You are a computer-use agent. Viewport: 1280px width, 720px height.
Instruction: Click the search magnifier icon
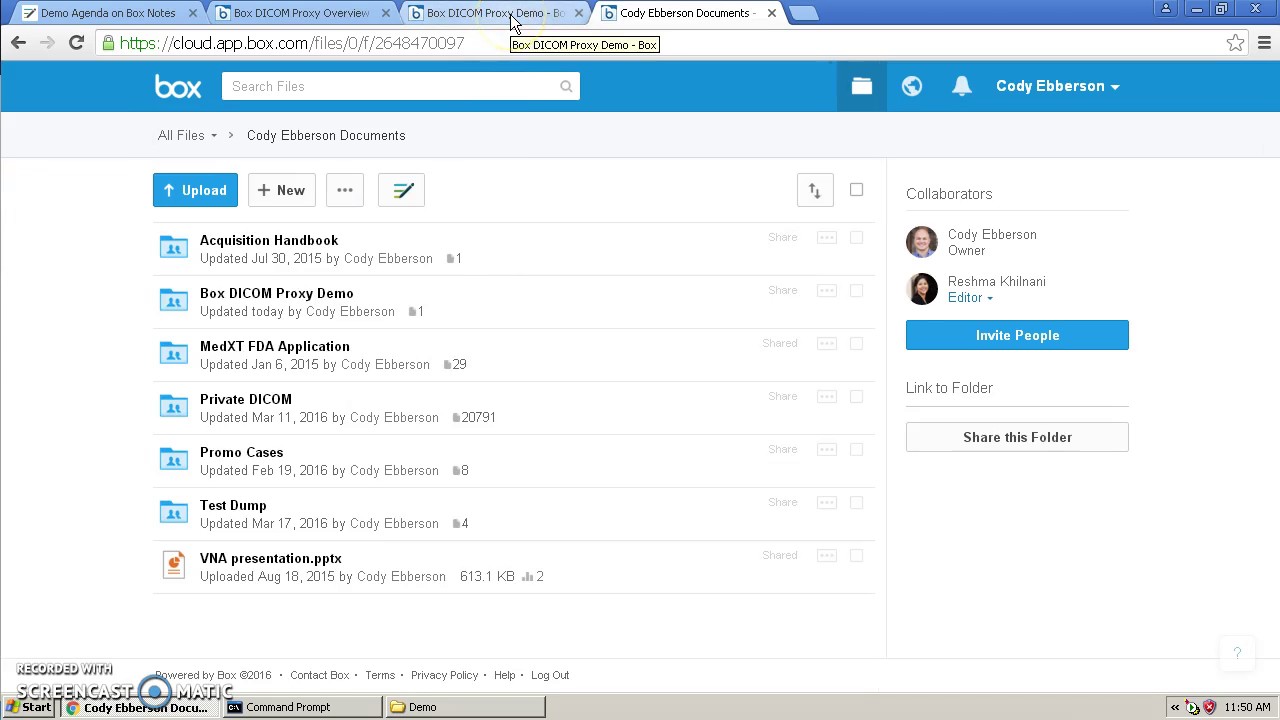coord(566,86)
